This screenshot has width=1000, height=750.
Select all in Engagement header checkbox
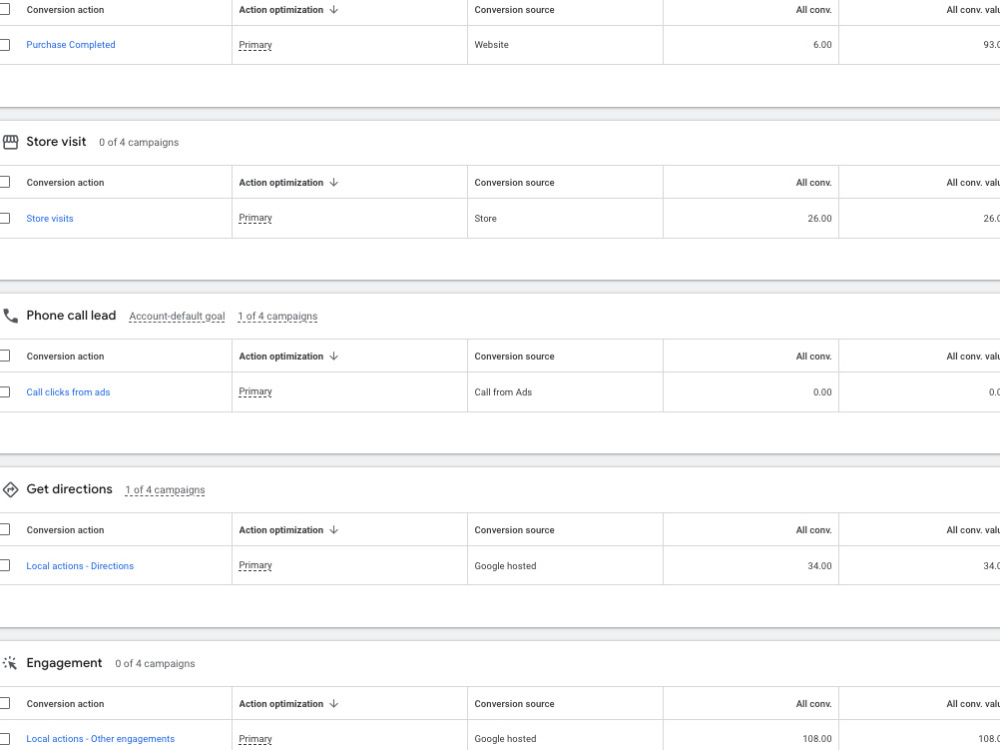(x=4, y=703)
